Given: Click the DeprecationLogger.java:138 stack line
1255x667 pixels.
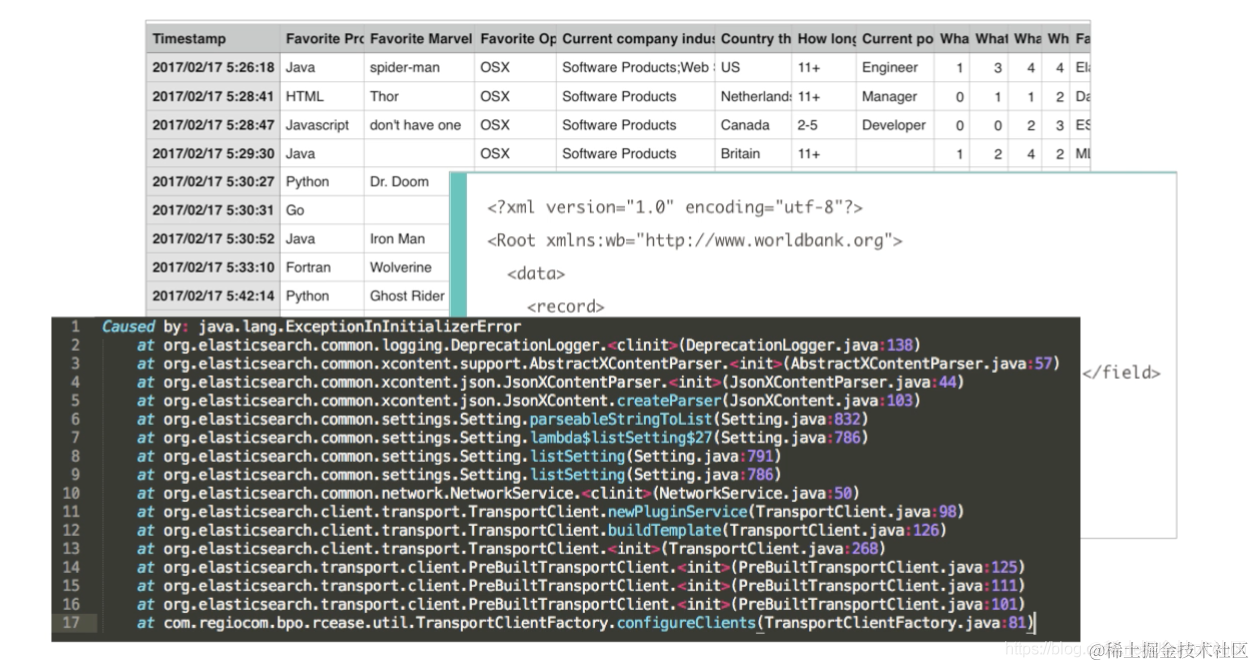Looking at the screenshot, I should click(x=528, y=345).
